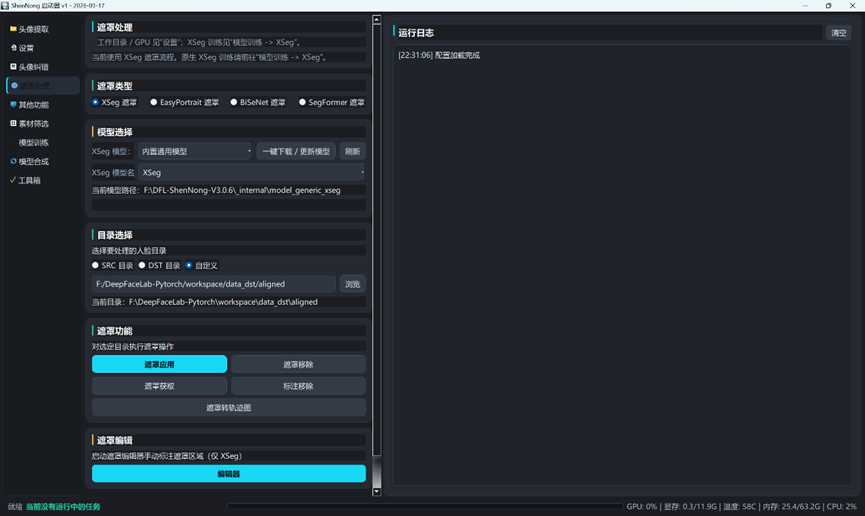Open the 模型训练 sidebar page
This screenshot has width=865, height=516.
(42, 142)
